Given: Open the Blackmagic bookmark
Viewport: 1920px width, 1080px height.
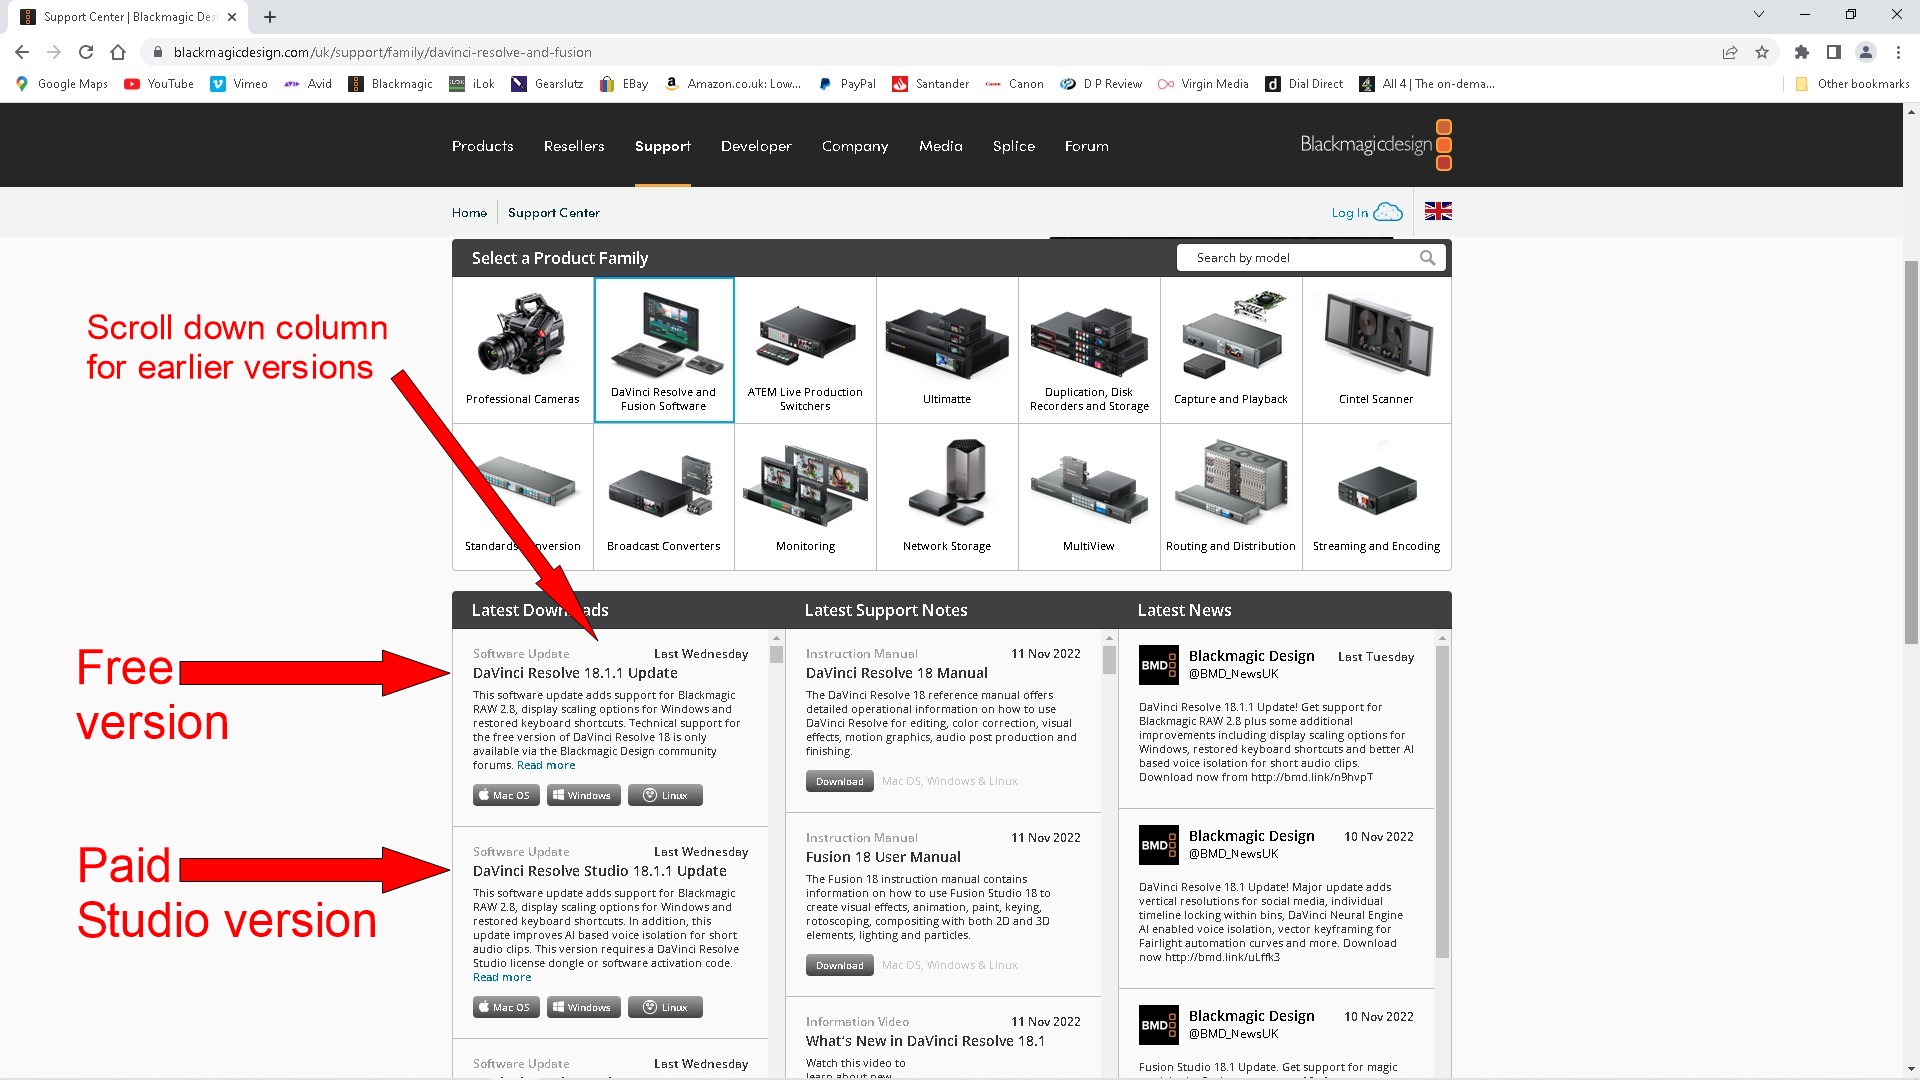Looking at the screenshot, I should (x=390, y=84).
